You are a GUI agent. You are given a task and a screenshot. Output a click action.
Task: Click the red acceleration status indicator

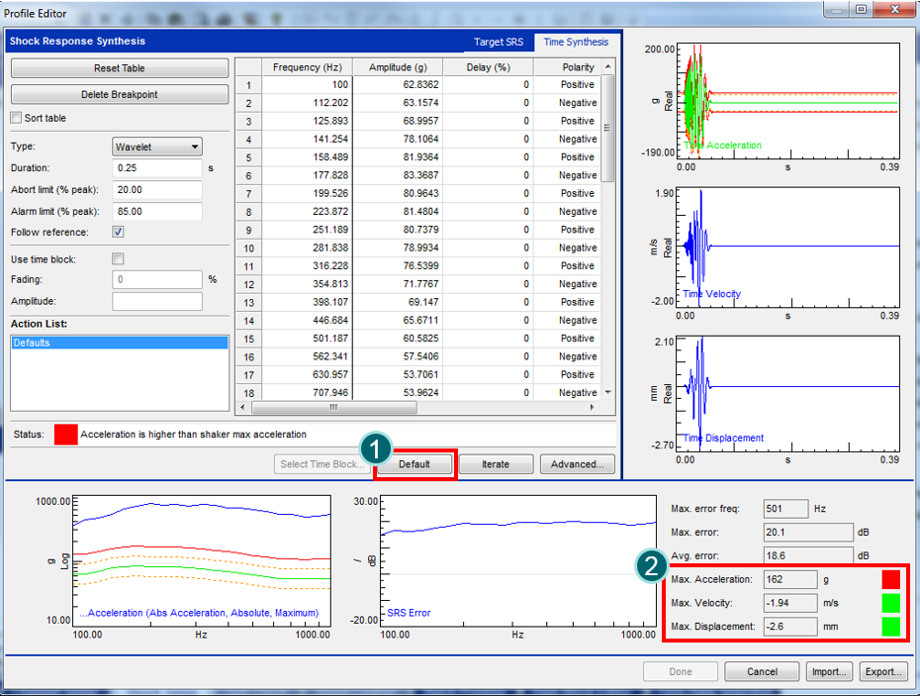click(891, 579)
